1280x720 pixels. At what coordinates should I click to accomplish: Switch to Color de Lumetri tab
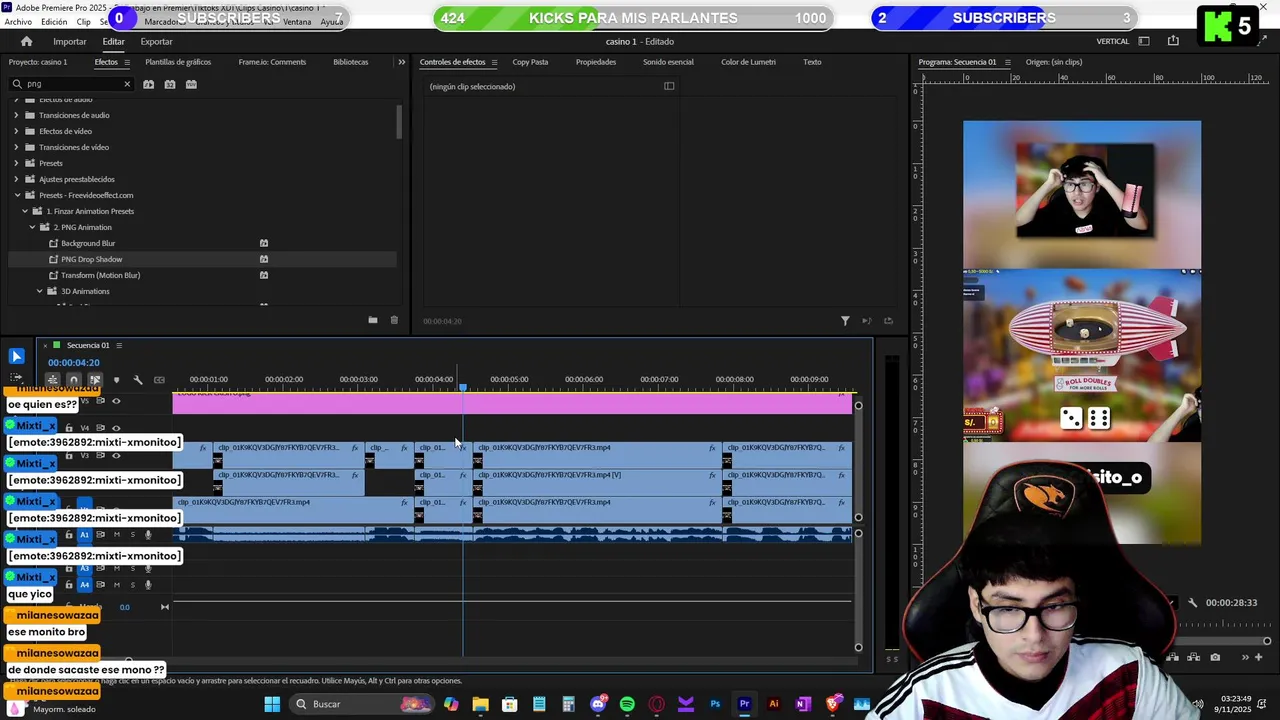pos(748,62)
